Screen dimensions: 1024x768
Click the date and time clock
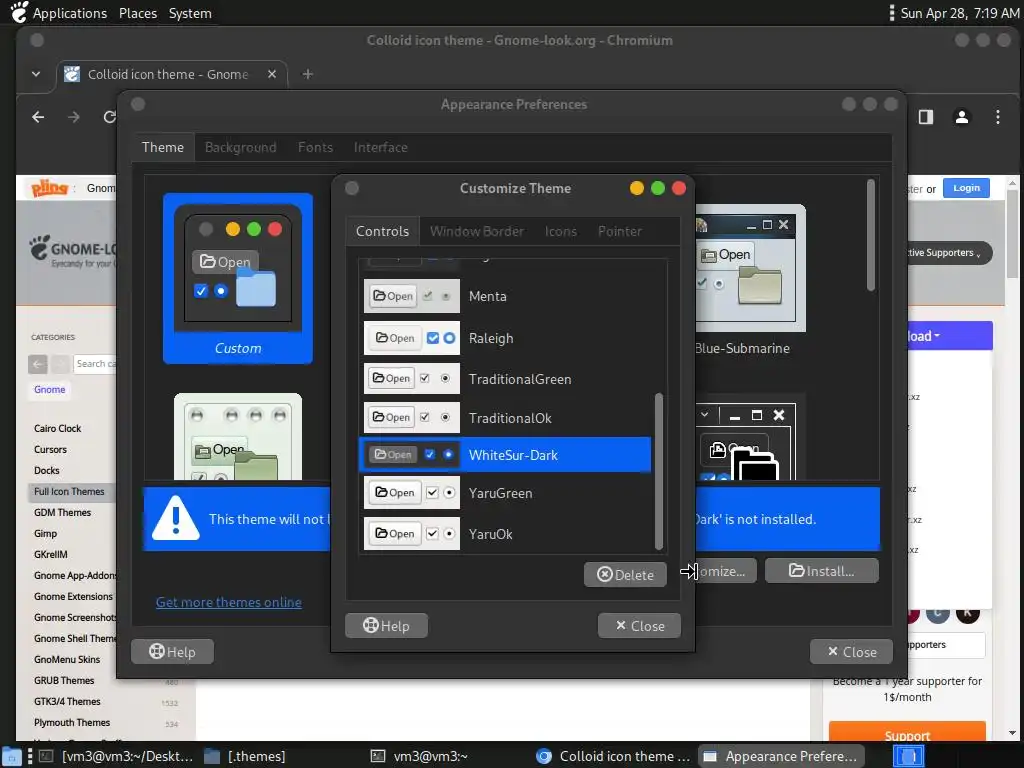[960, 13]
